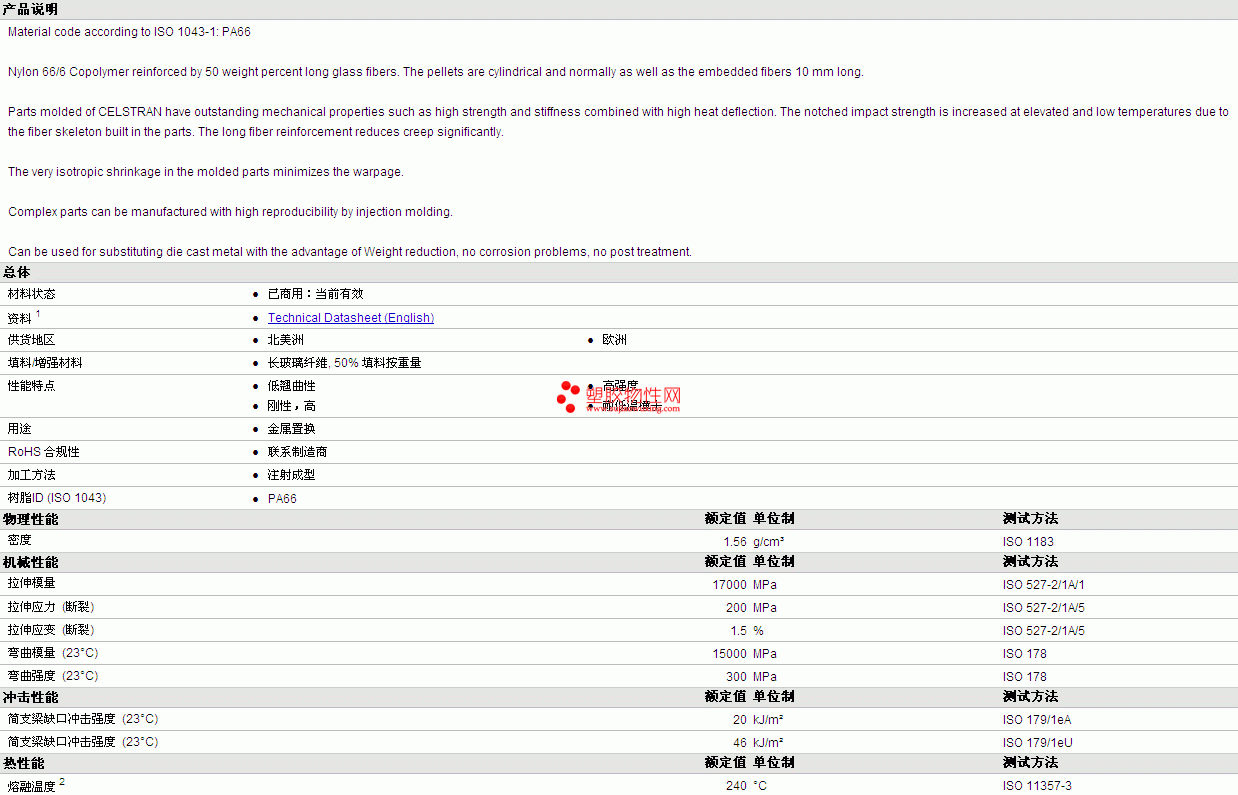This screenshot has height=795, width=1238.
Task: Select the flexural modulus value 15000
Action: click(730, 654)
